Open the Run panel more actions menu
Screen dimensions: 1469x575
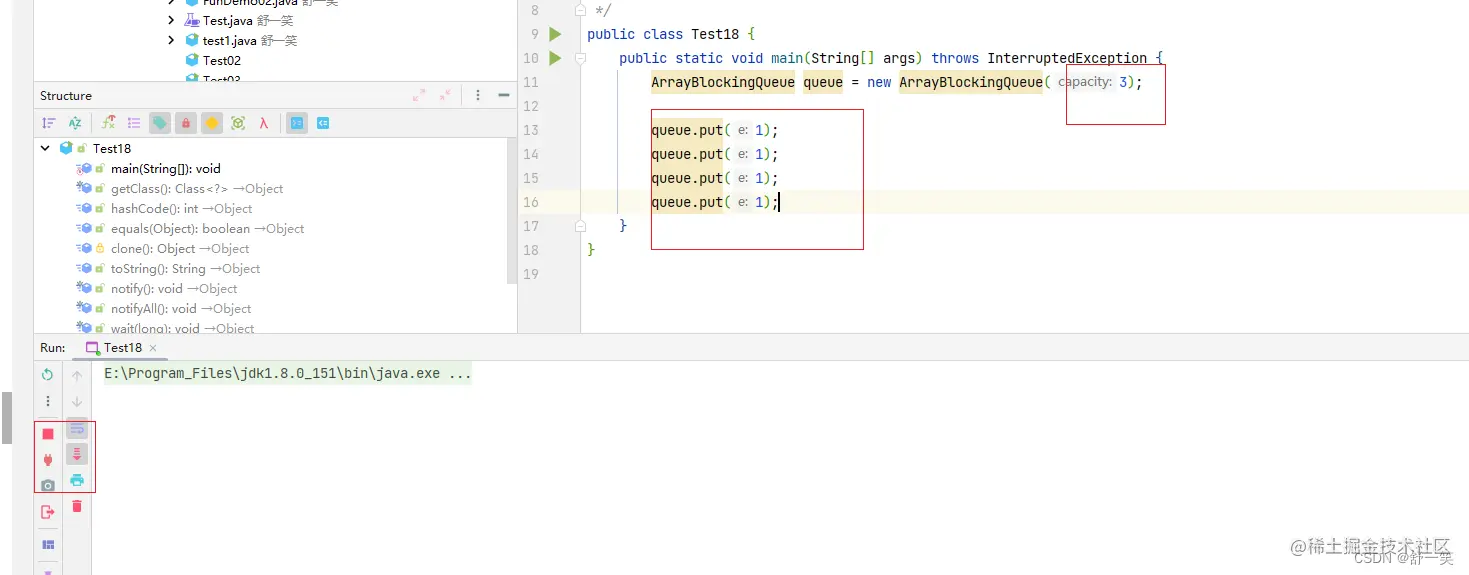47,401
